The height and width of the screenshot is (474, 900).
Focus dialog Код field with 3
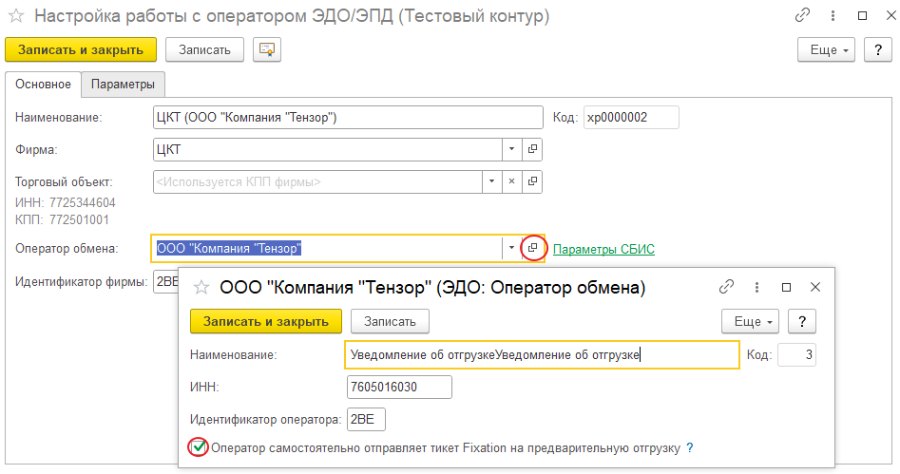(797, 355)
